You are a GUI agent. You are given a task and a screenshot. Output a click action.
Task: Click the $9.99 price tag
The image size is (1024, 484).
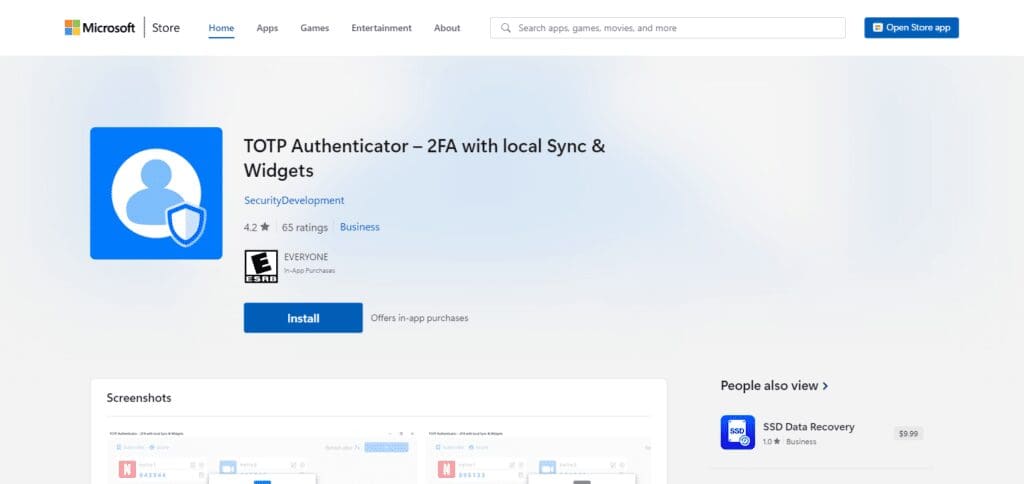(908, 433)
